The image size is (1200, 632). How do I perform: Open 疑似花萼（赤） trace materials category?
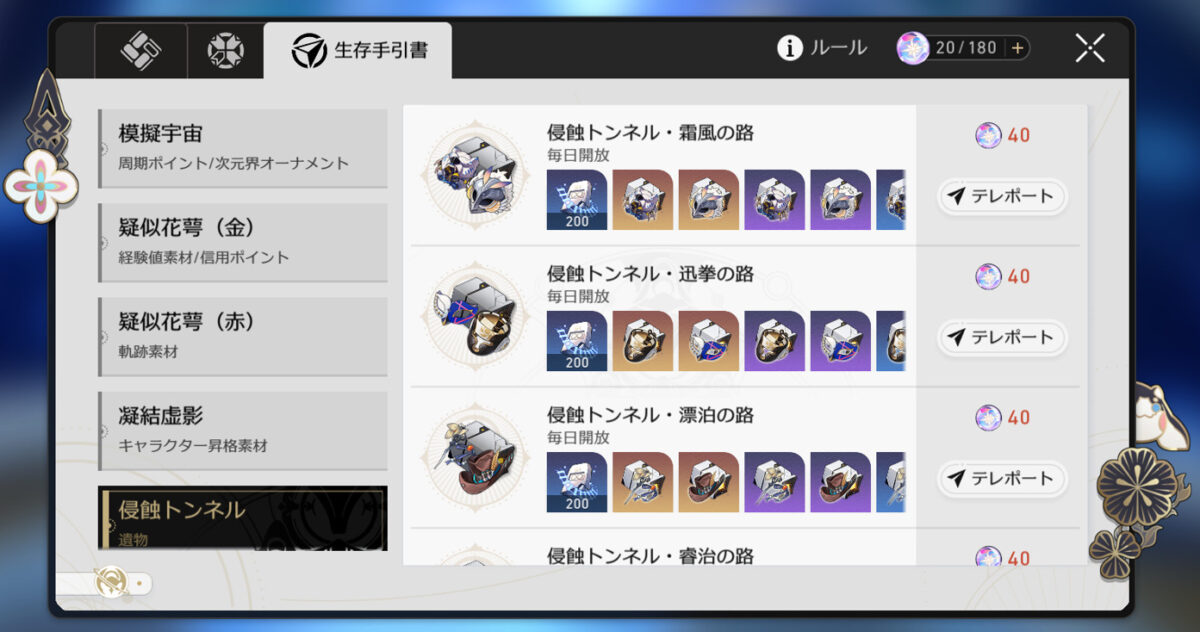point(243,337)
